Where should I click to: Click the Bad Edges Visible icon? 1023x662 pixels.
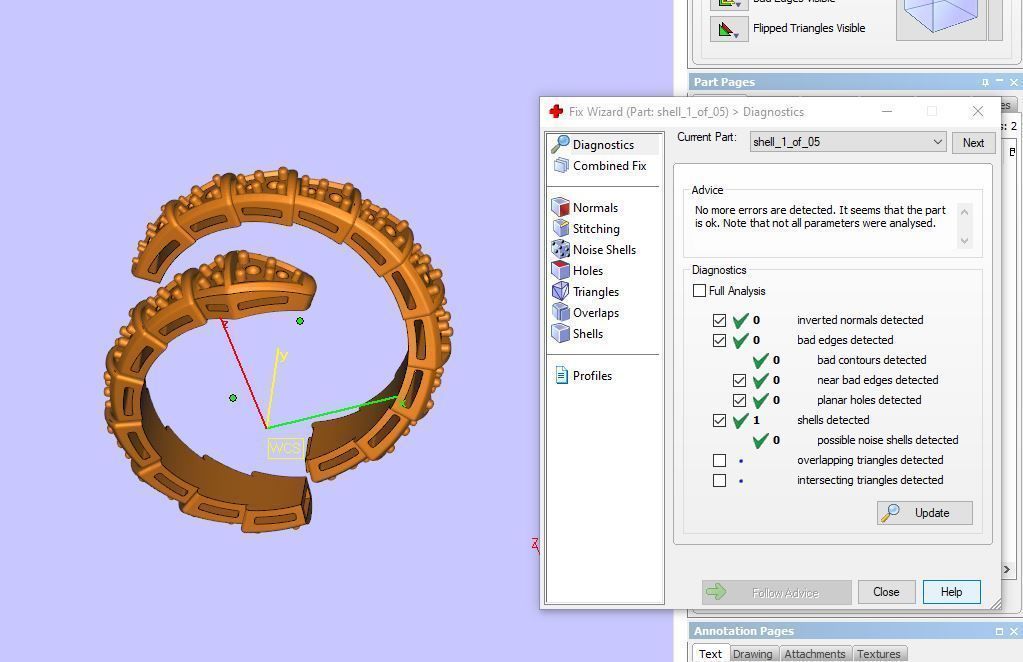[x=729, y=3]
